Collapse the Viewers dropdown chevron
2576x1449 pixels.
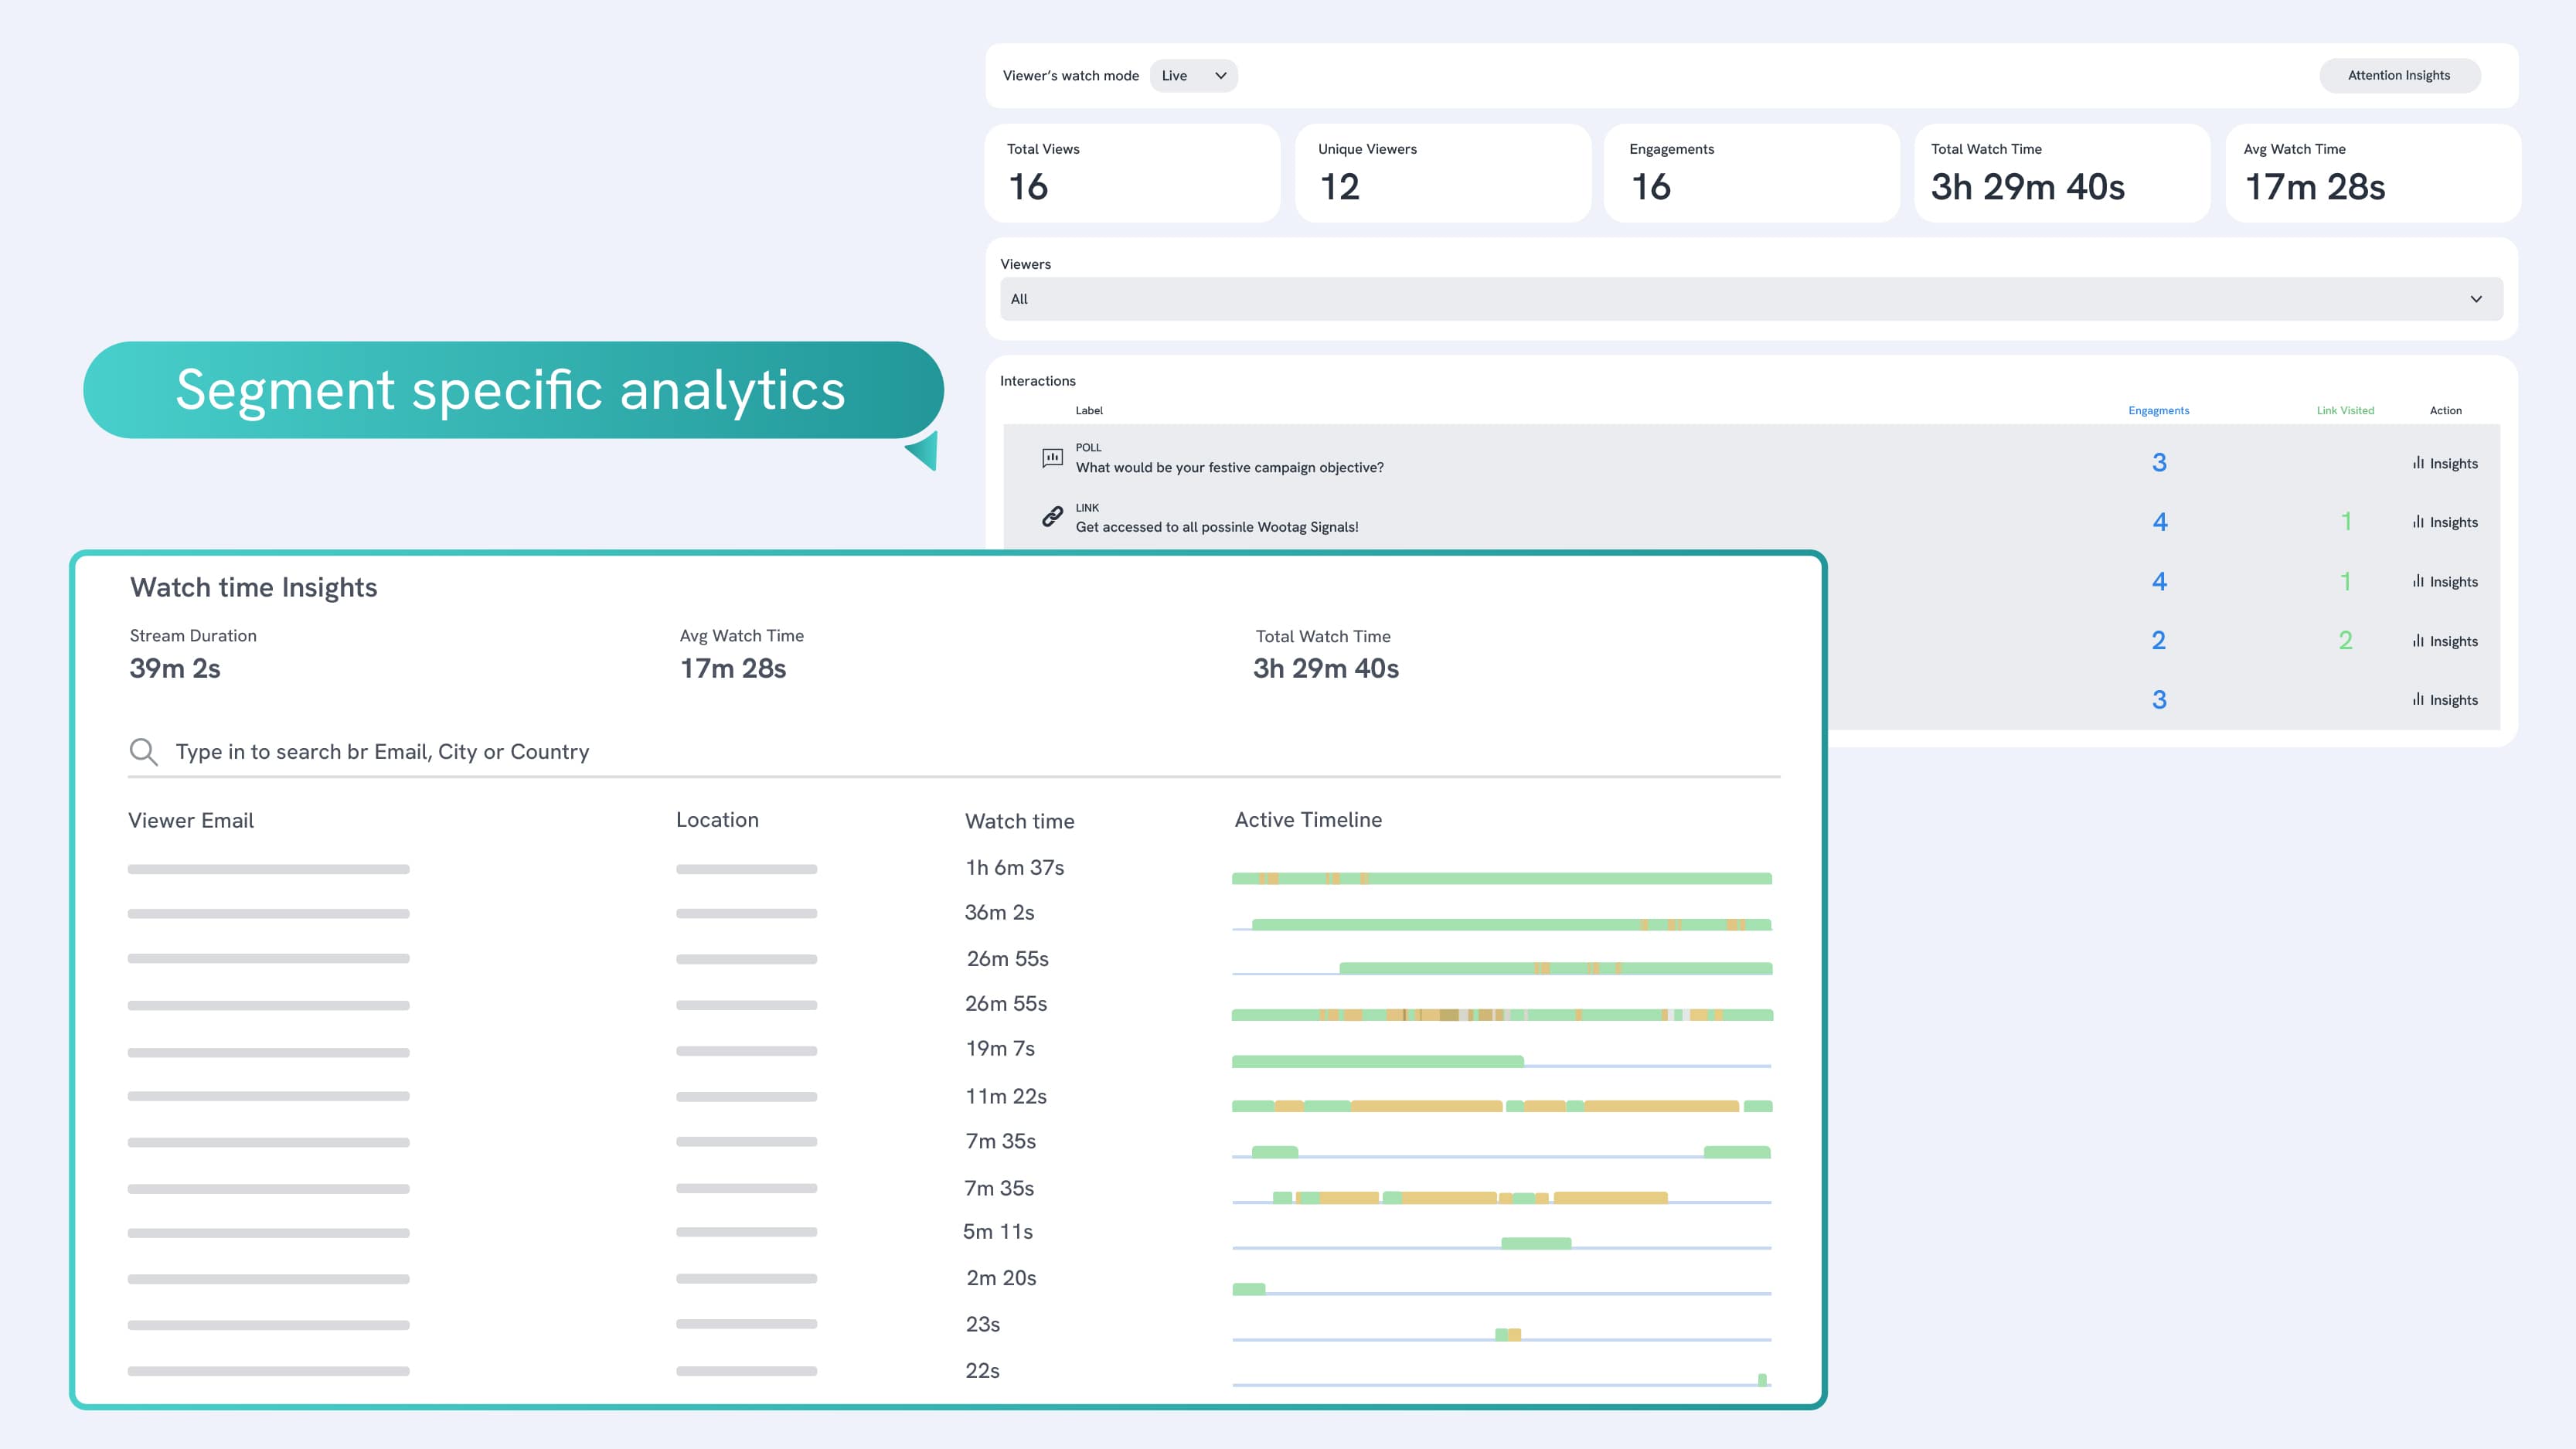2477,298
